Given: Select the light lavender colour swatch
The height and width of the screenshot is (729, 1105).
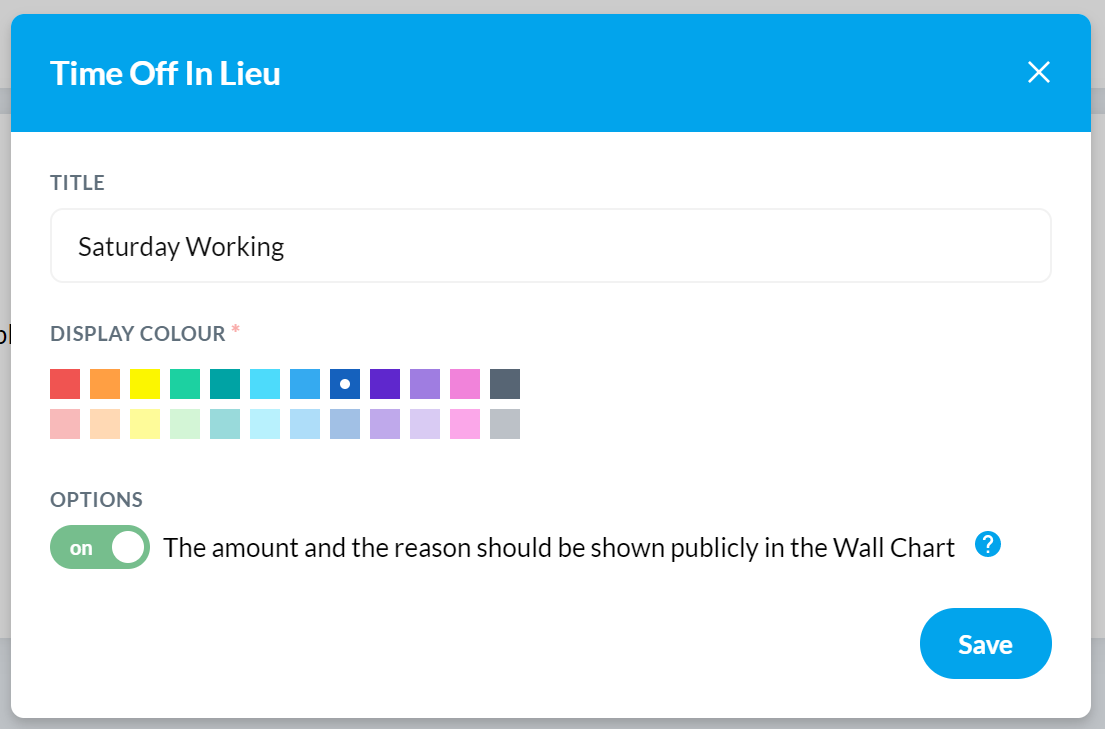Looking at the screenshot, I should [425, 424].
